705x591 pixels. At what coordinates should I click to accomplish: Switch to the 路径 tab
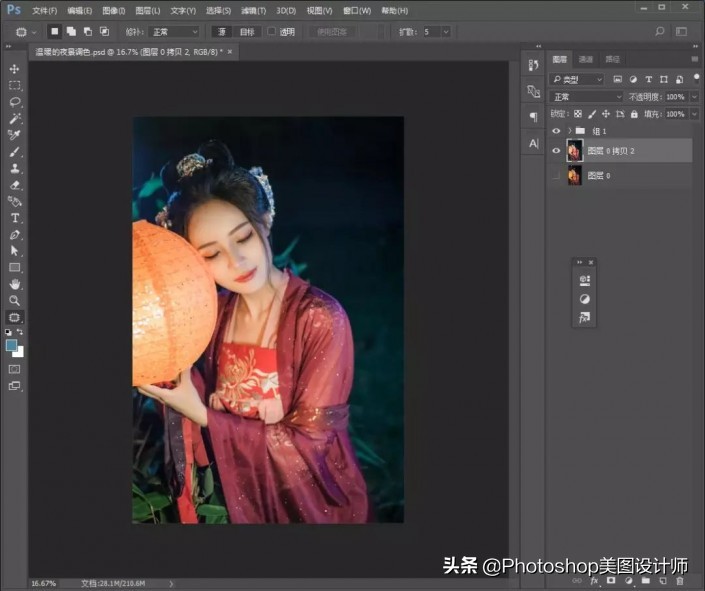pos(612,59)
